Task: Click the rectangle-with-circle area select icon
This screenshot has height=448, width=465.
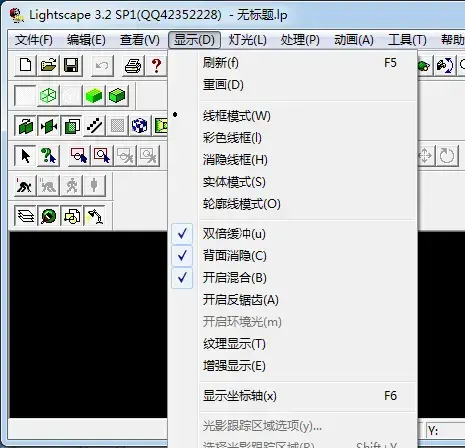Action: (x=79, y=156)
